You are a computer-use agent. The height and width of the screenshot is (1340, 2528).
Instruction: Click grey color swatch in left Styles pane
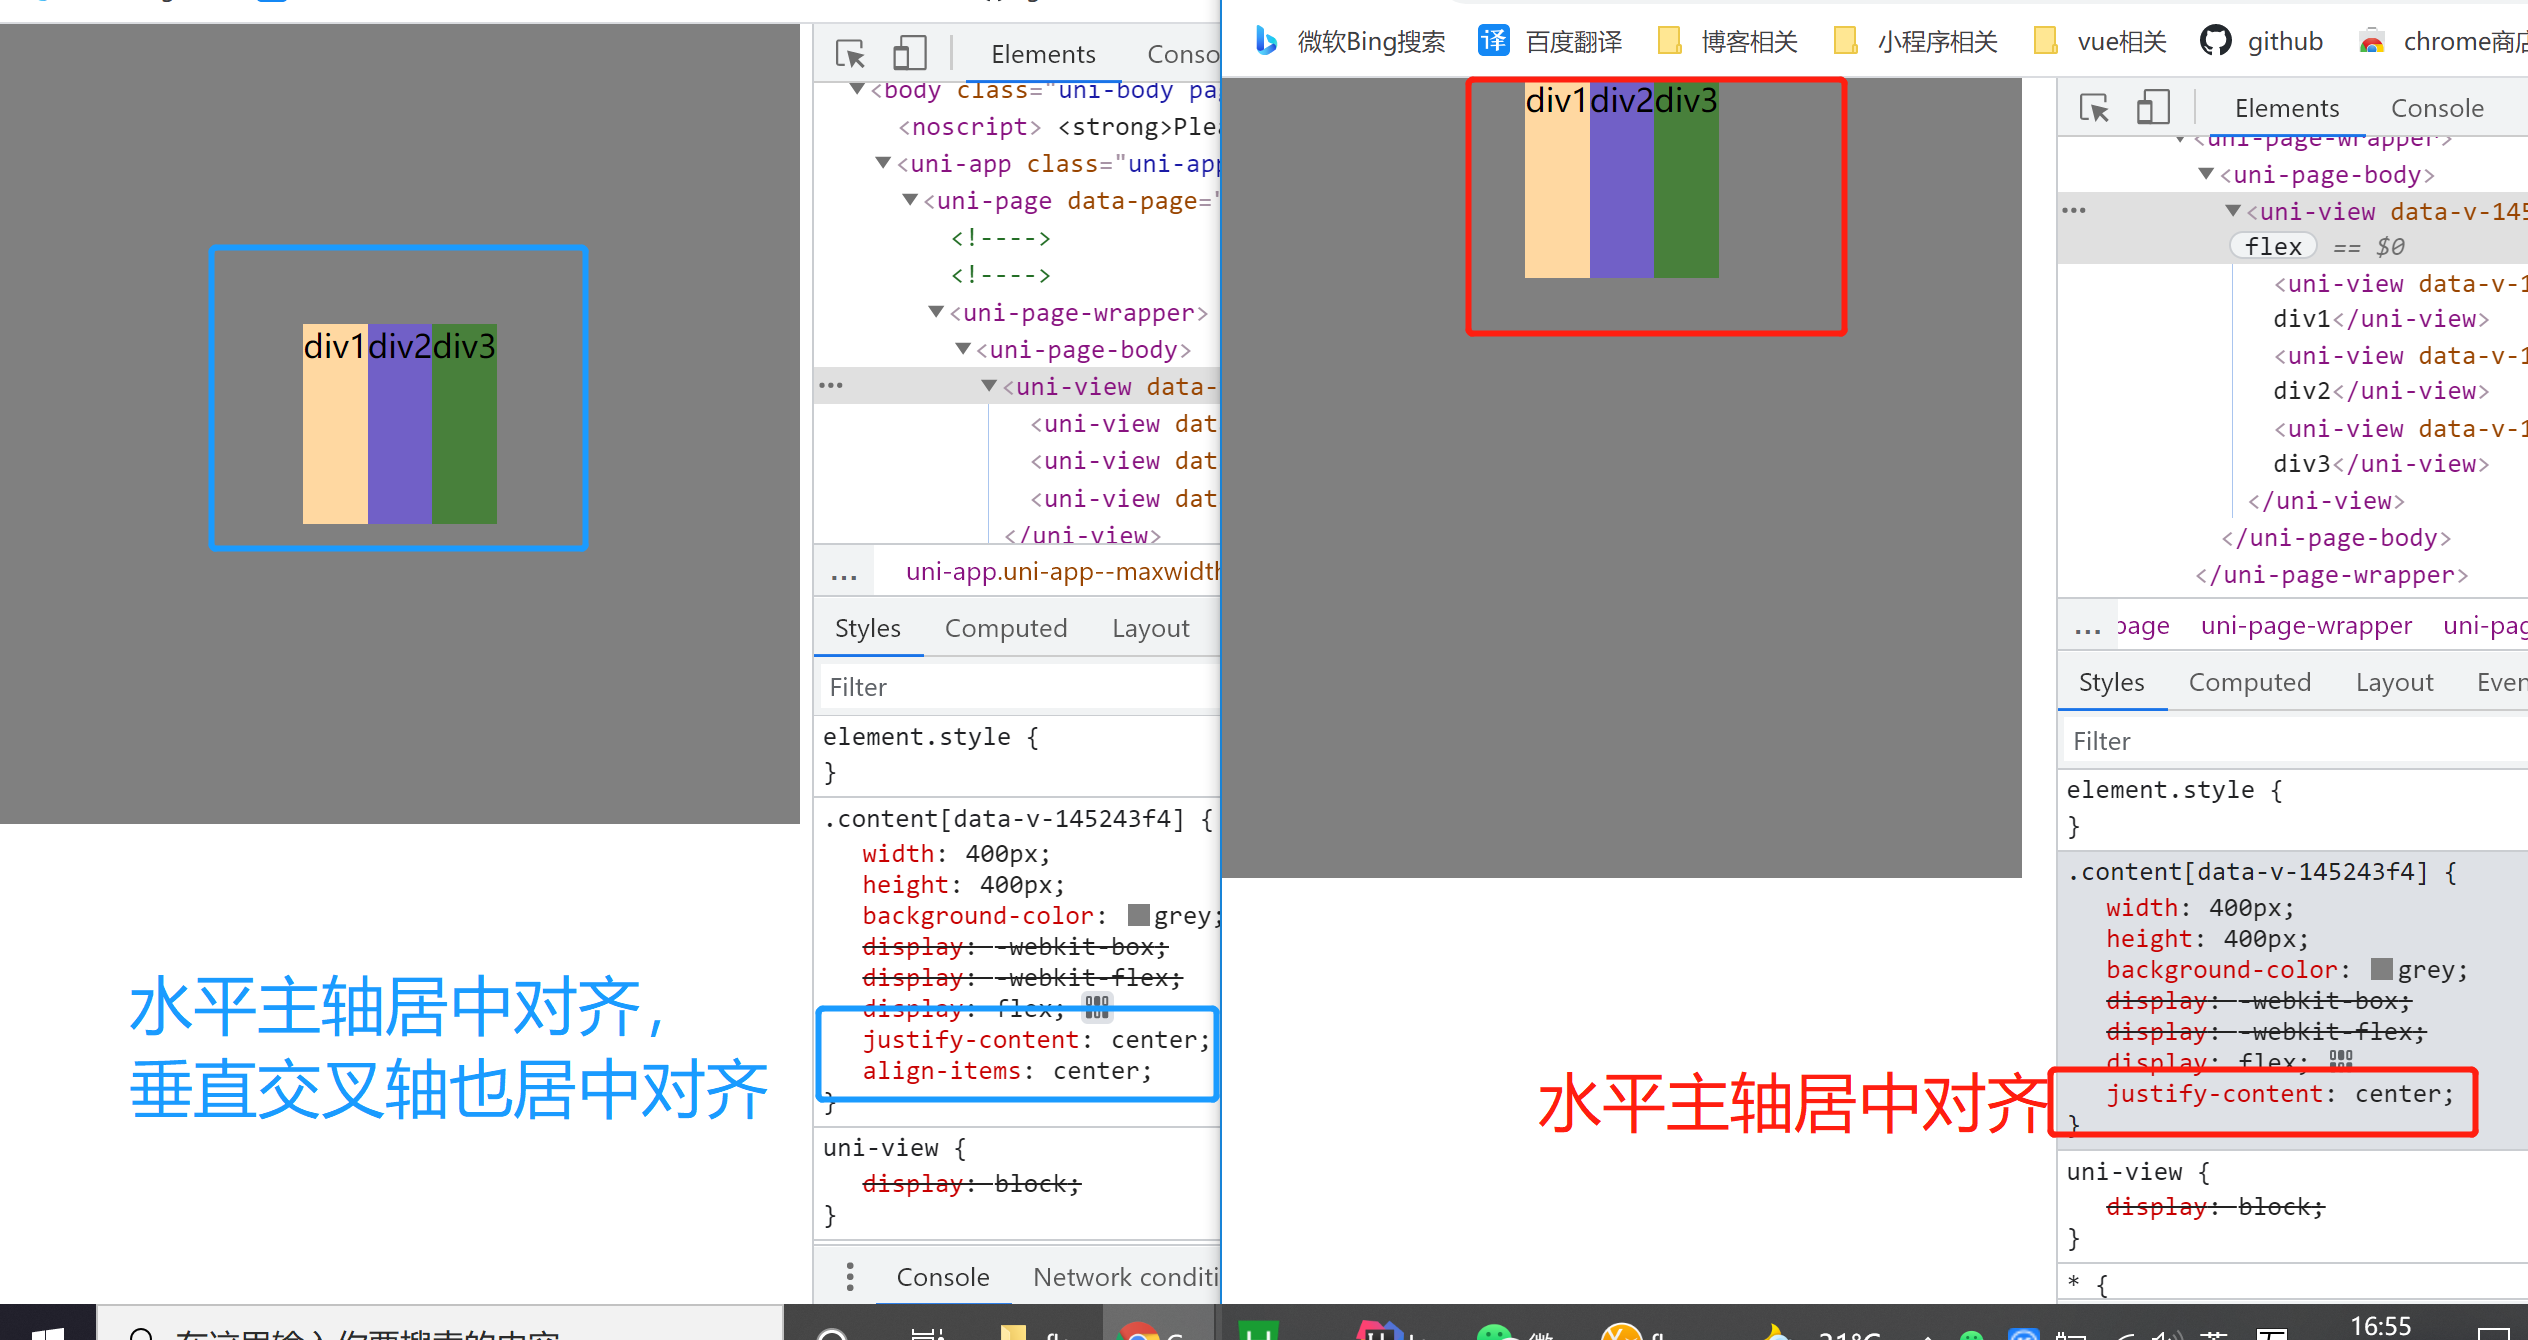click(1138, 915)
